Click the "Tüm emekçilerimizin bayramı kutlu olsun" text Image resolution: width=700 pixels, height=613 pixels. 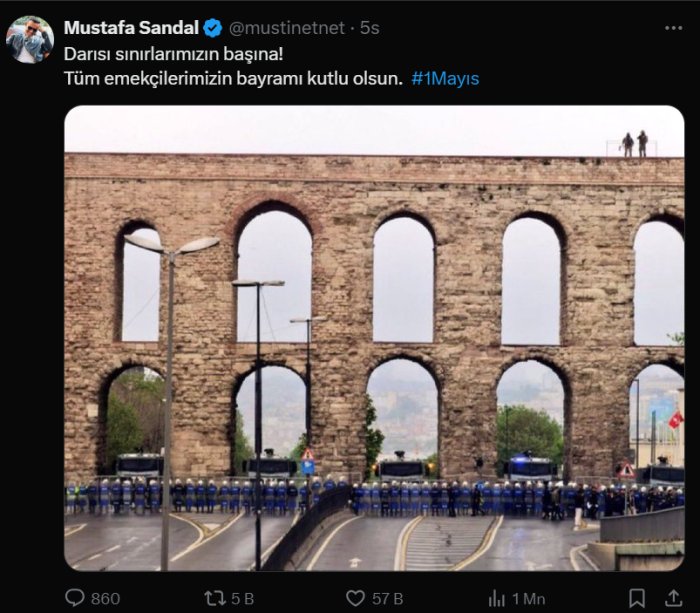(232, 78)
